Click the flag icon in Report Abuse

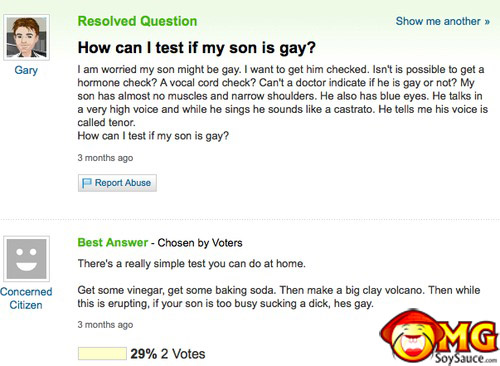point(87,183)
